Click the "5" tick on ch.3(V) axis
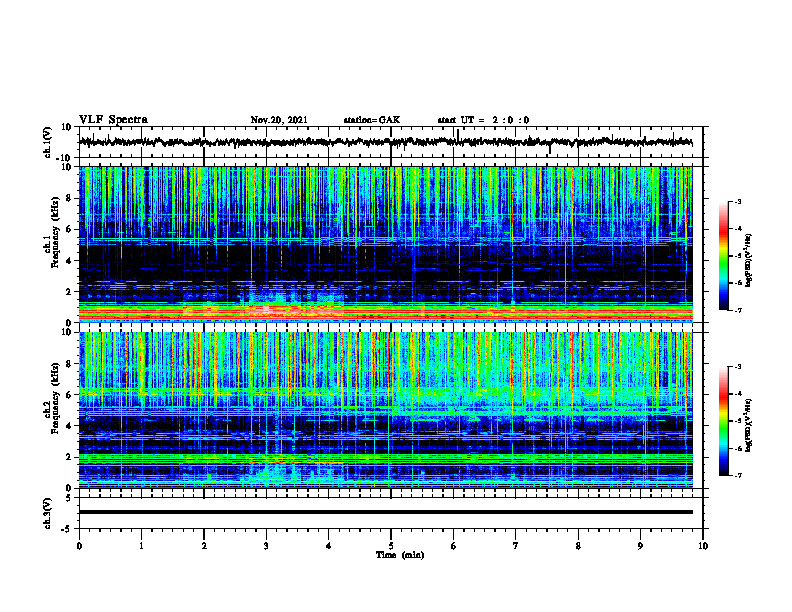This screenshot has height=612, width=792. click(x=70, y=498)
